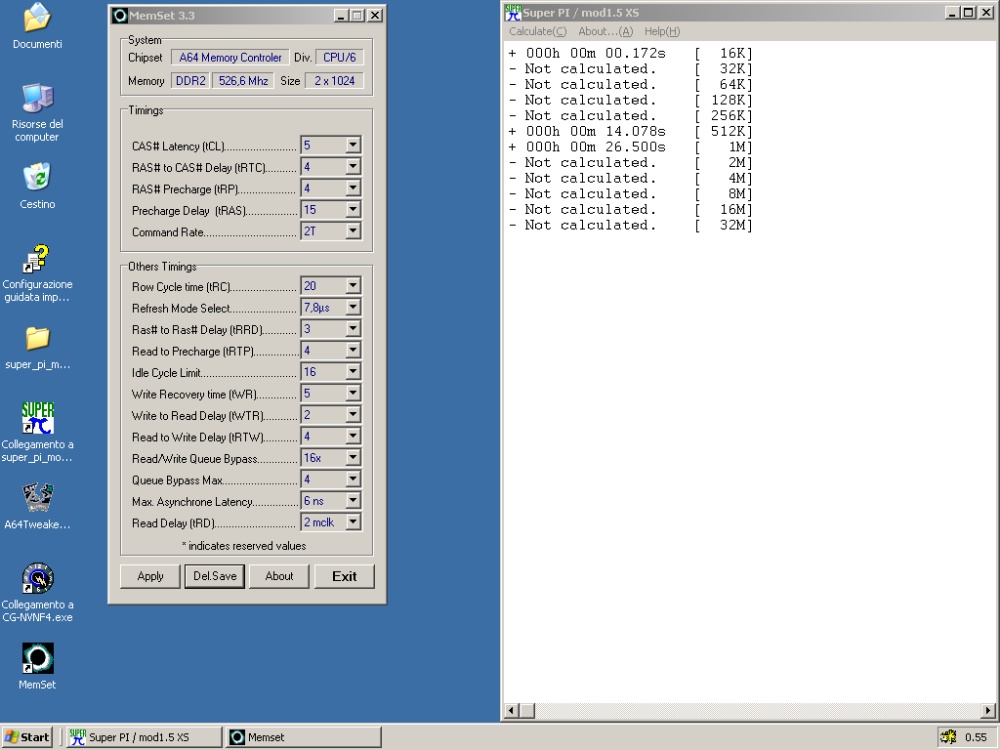The width and height of the screenshot is (1000, 750).
Task: Click Super PI horizontal scrollbar left arrow
Action: [x=511, y=710]
